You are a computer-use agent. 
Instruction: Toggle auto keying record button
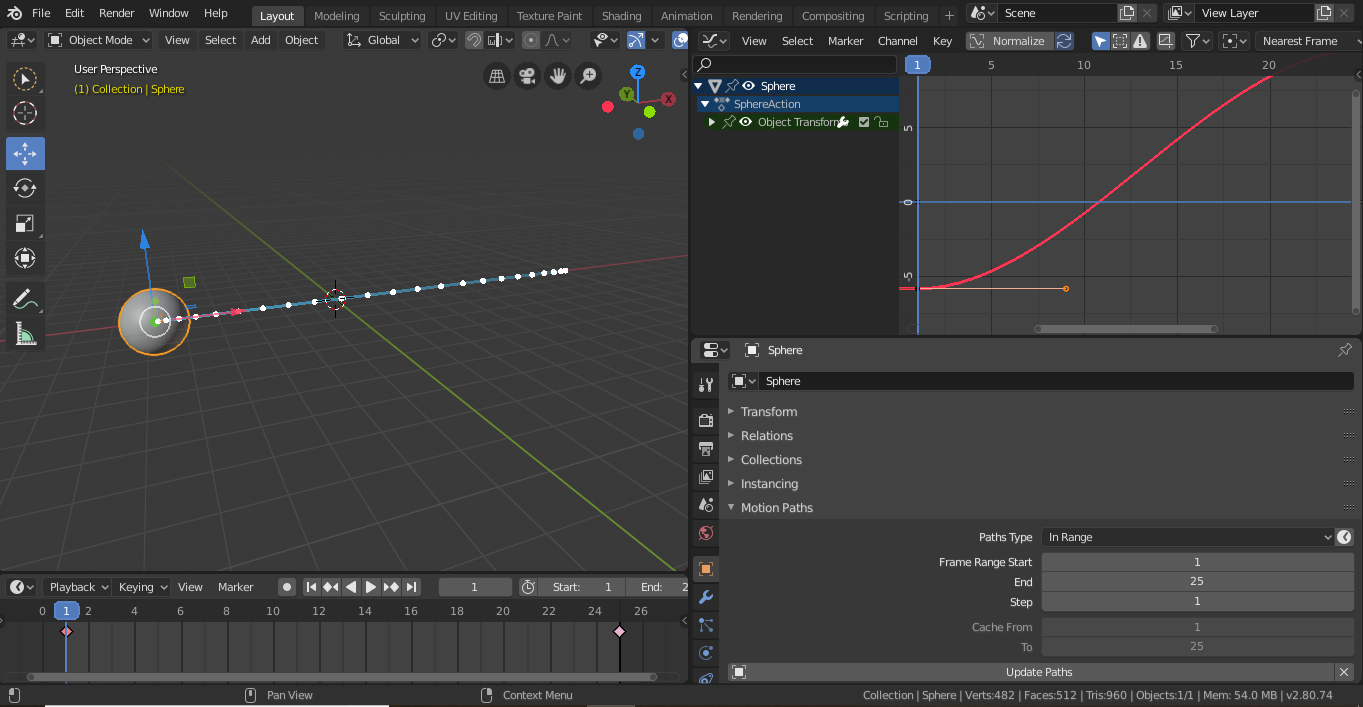click(287, 587)
